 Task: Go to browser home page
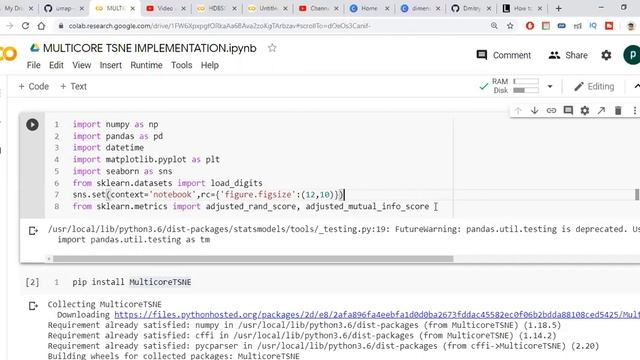(41, 26)
